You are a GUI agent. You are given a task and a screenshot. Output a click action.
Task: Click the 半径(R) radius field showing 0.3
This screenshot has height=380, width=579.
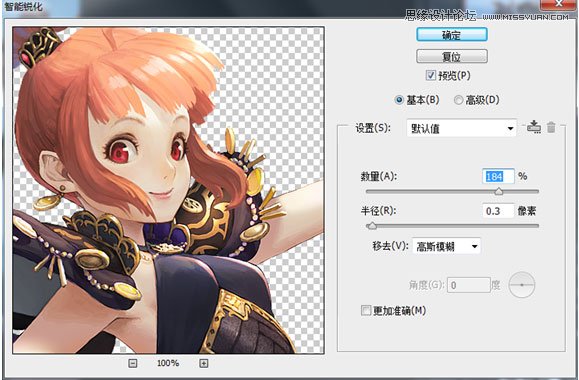click(x=498, y=211)
